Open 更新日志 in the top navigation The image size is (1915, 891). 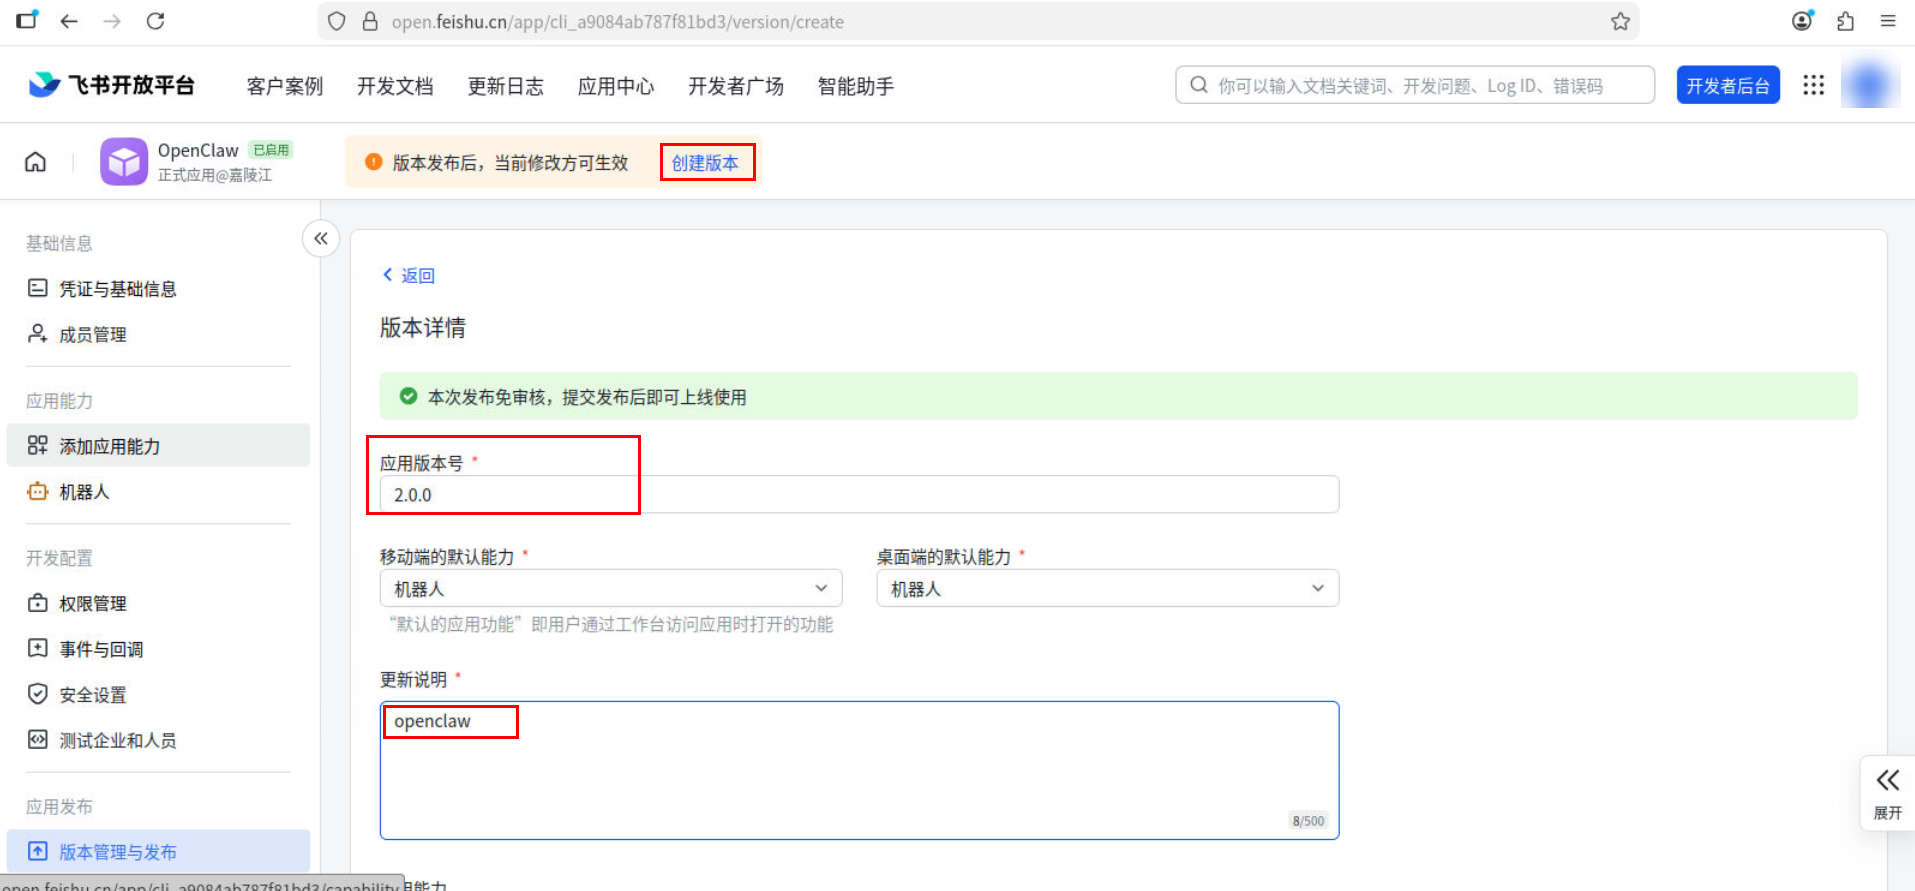[x=506, y=86]
